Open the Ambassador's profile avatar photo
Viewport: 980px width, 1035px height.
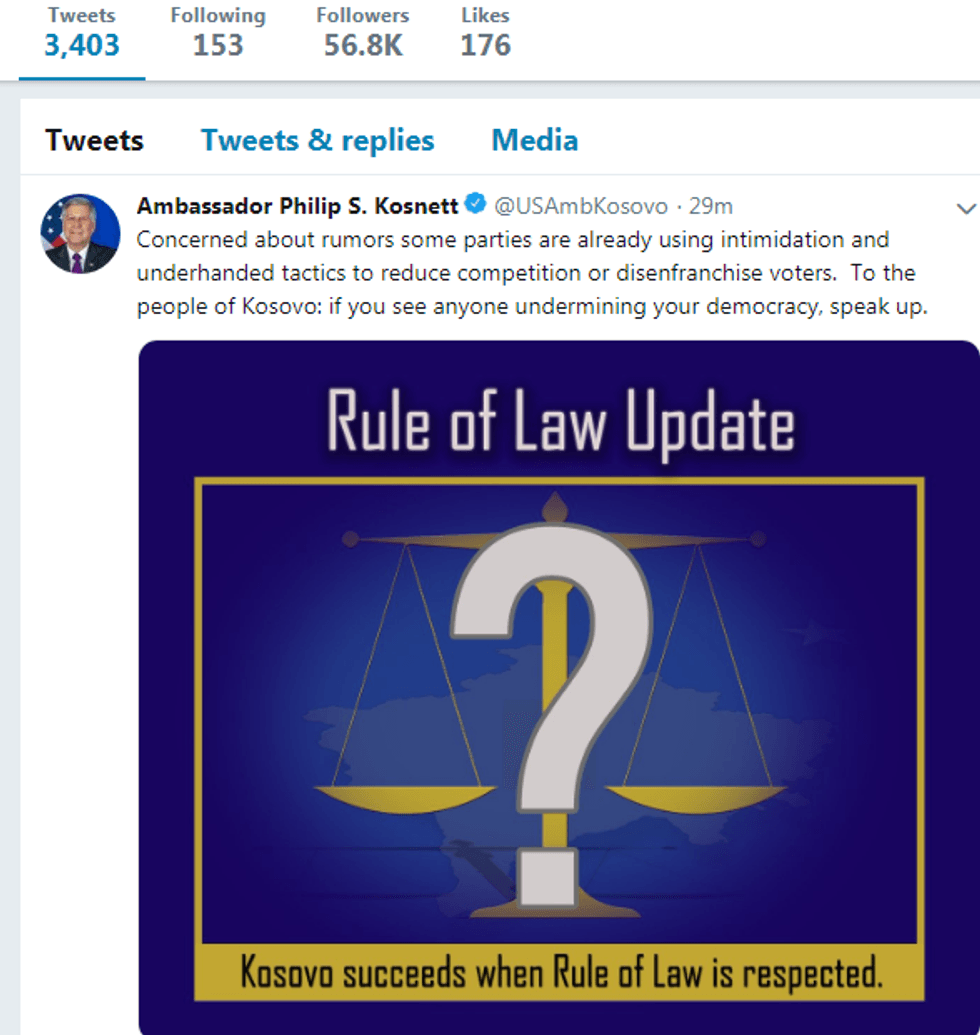tap(81, 234)
